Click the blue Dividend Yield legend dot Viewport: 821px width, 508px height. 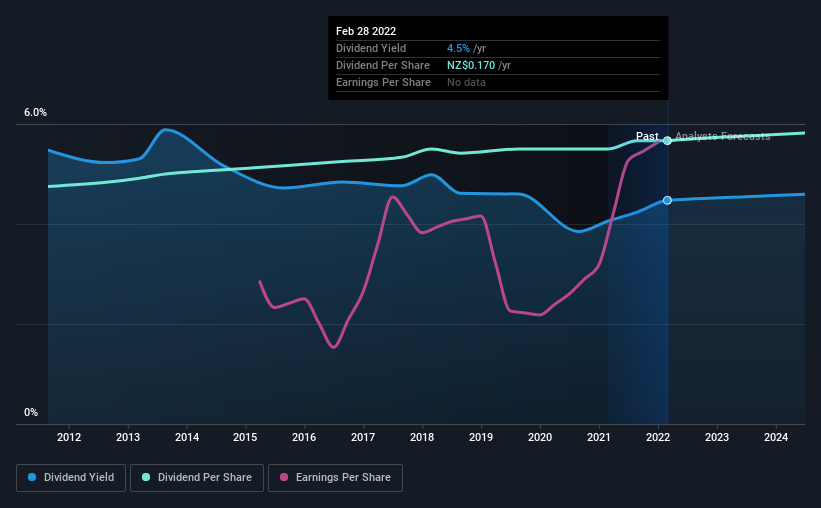32,477
